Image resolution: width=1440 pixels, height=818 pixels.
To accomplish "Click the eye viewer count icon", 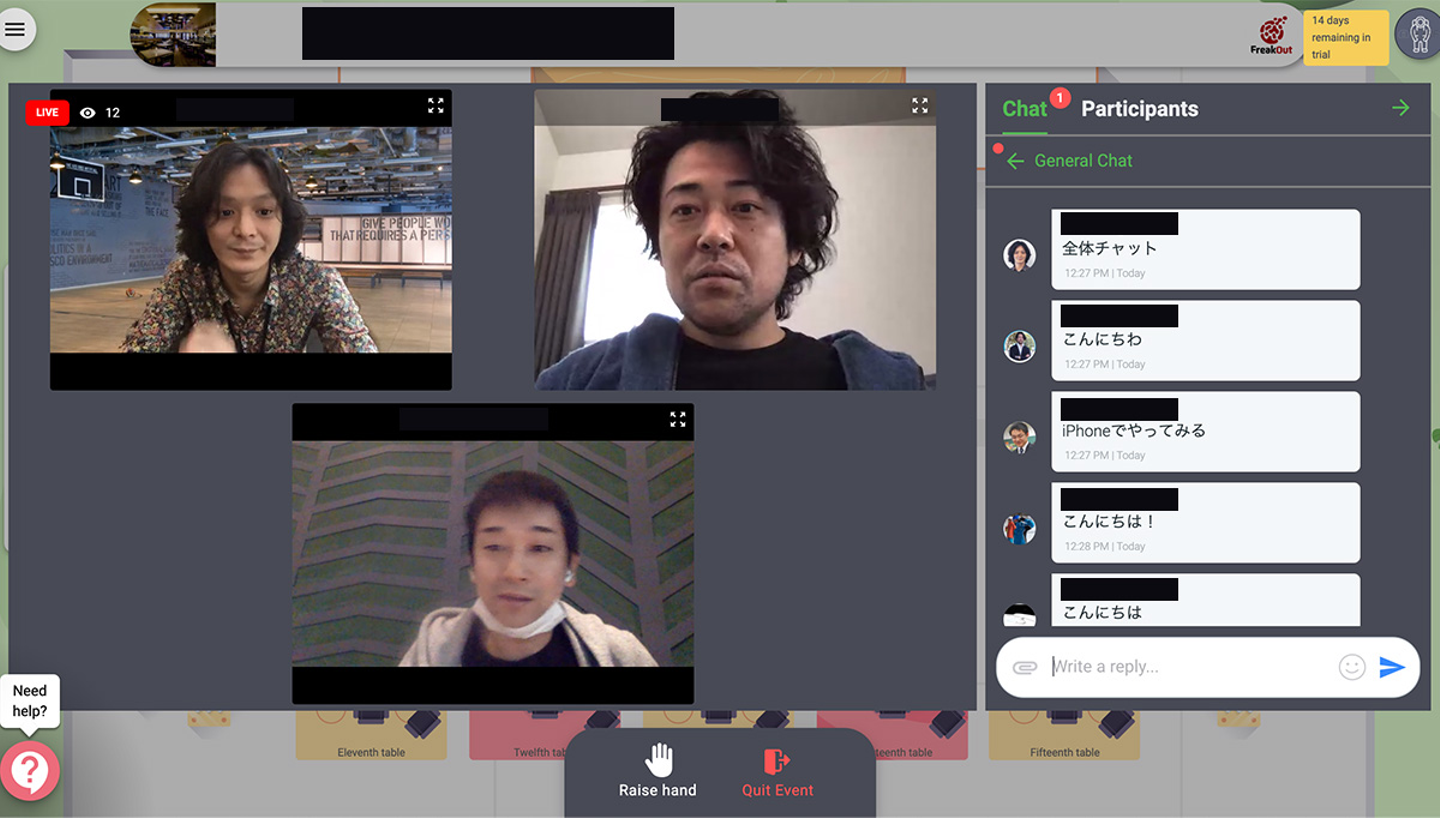I will coord(88,112).
